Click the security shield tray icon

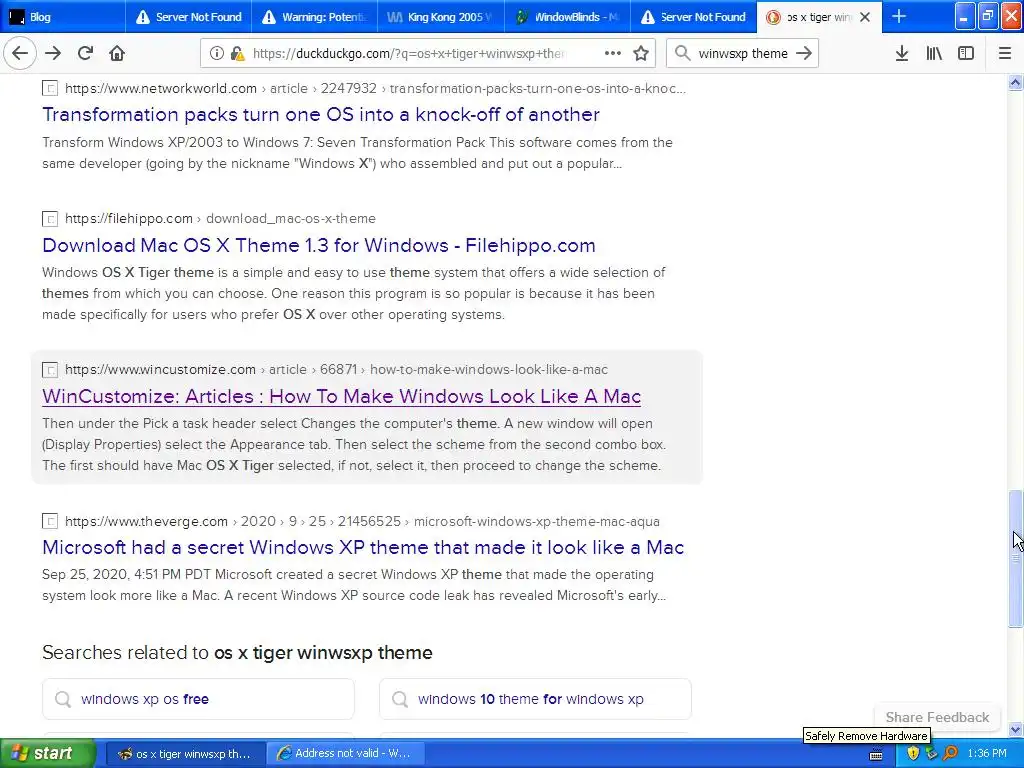[913, 753]
